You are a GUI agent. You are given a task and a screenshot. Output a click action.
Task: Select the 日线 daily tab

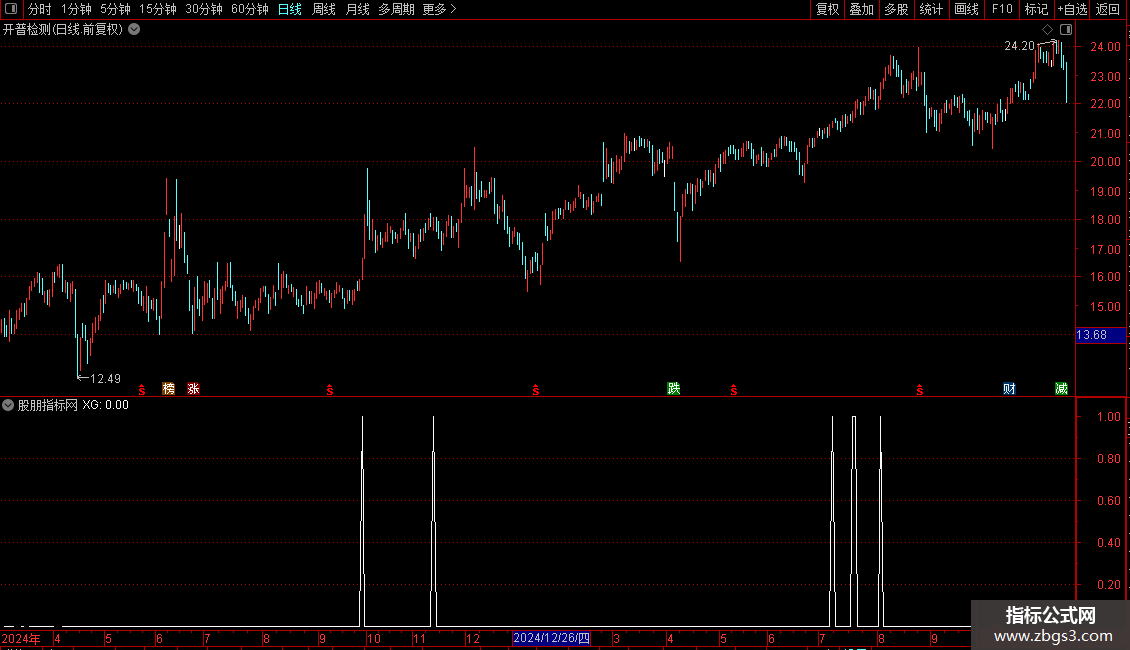(x=290, y=9)
